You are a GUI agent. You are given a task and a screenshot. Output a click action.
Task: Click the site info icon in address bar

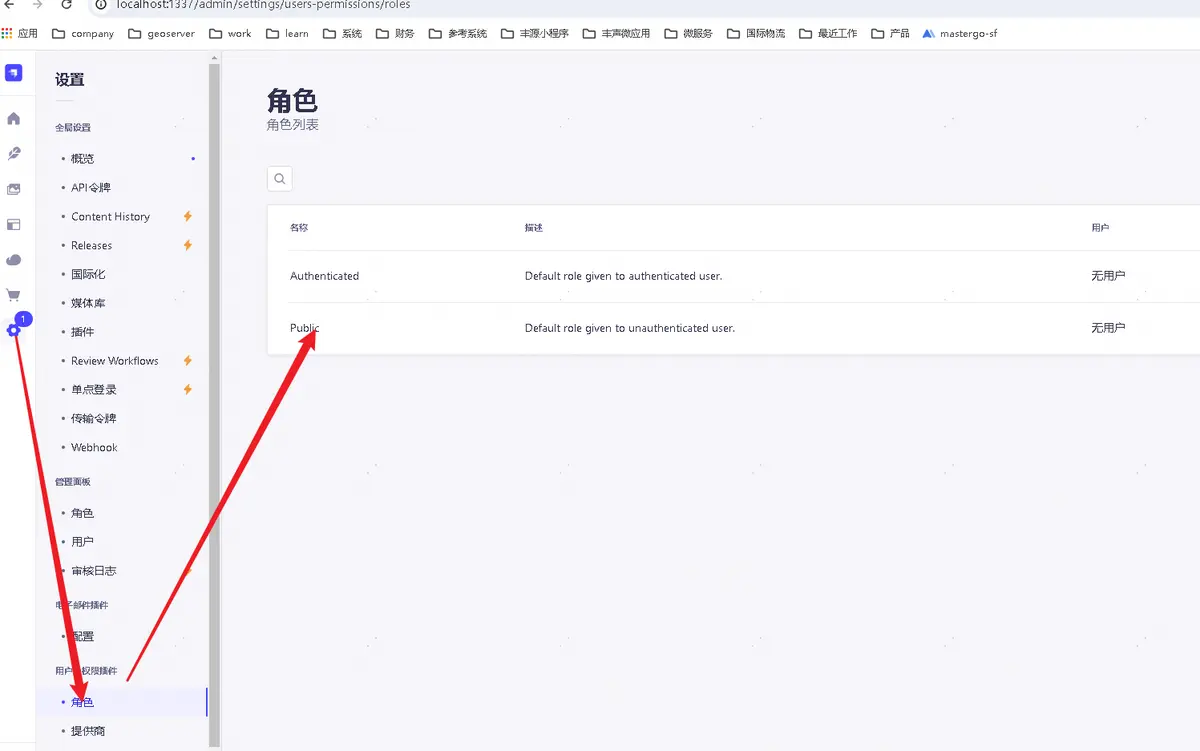coord(100,5)
